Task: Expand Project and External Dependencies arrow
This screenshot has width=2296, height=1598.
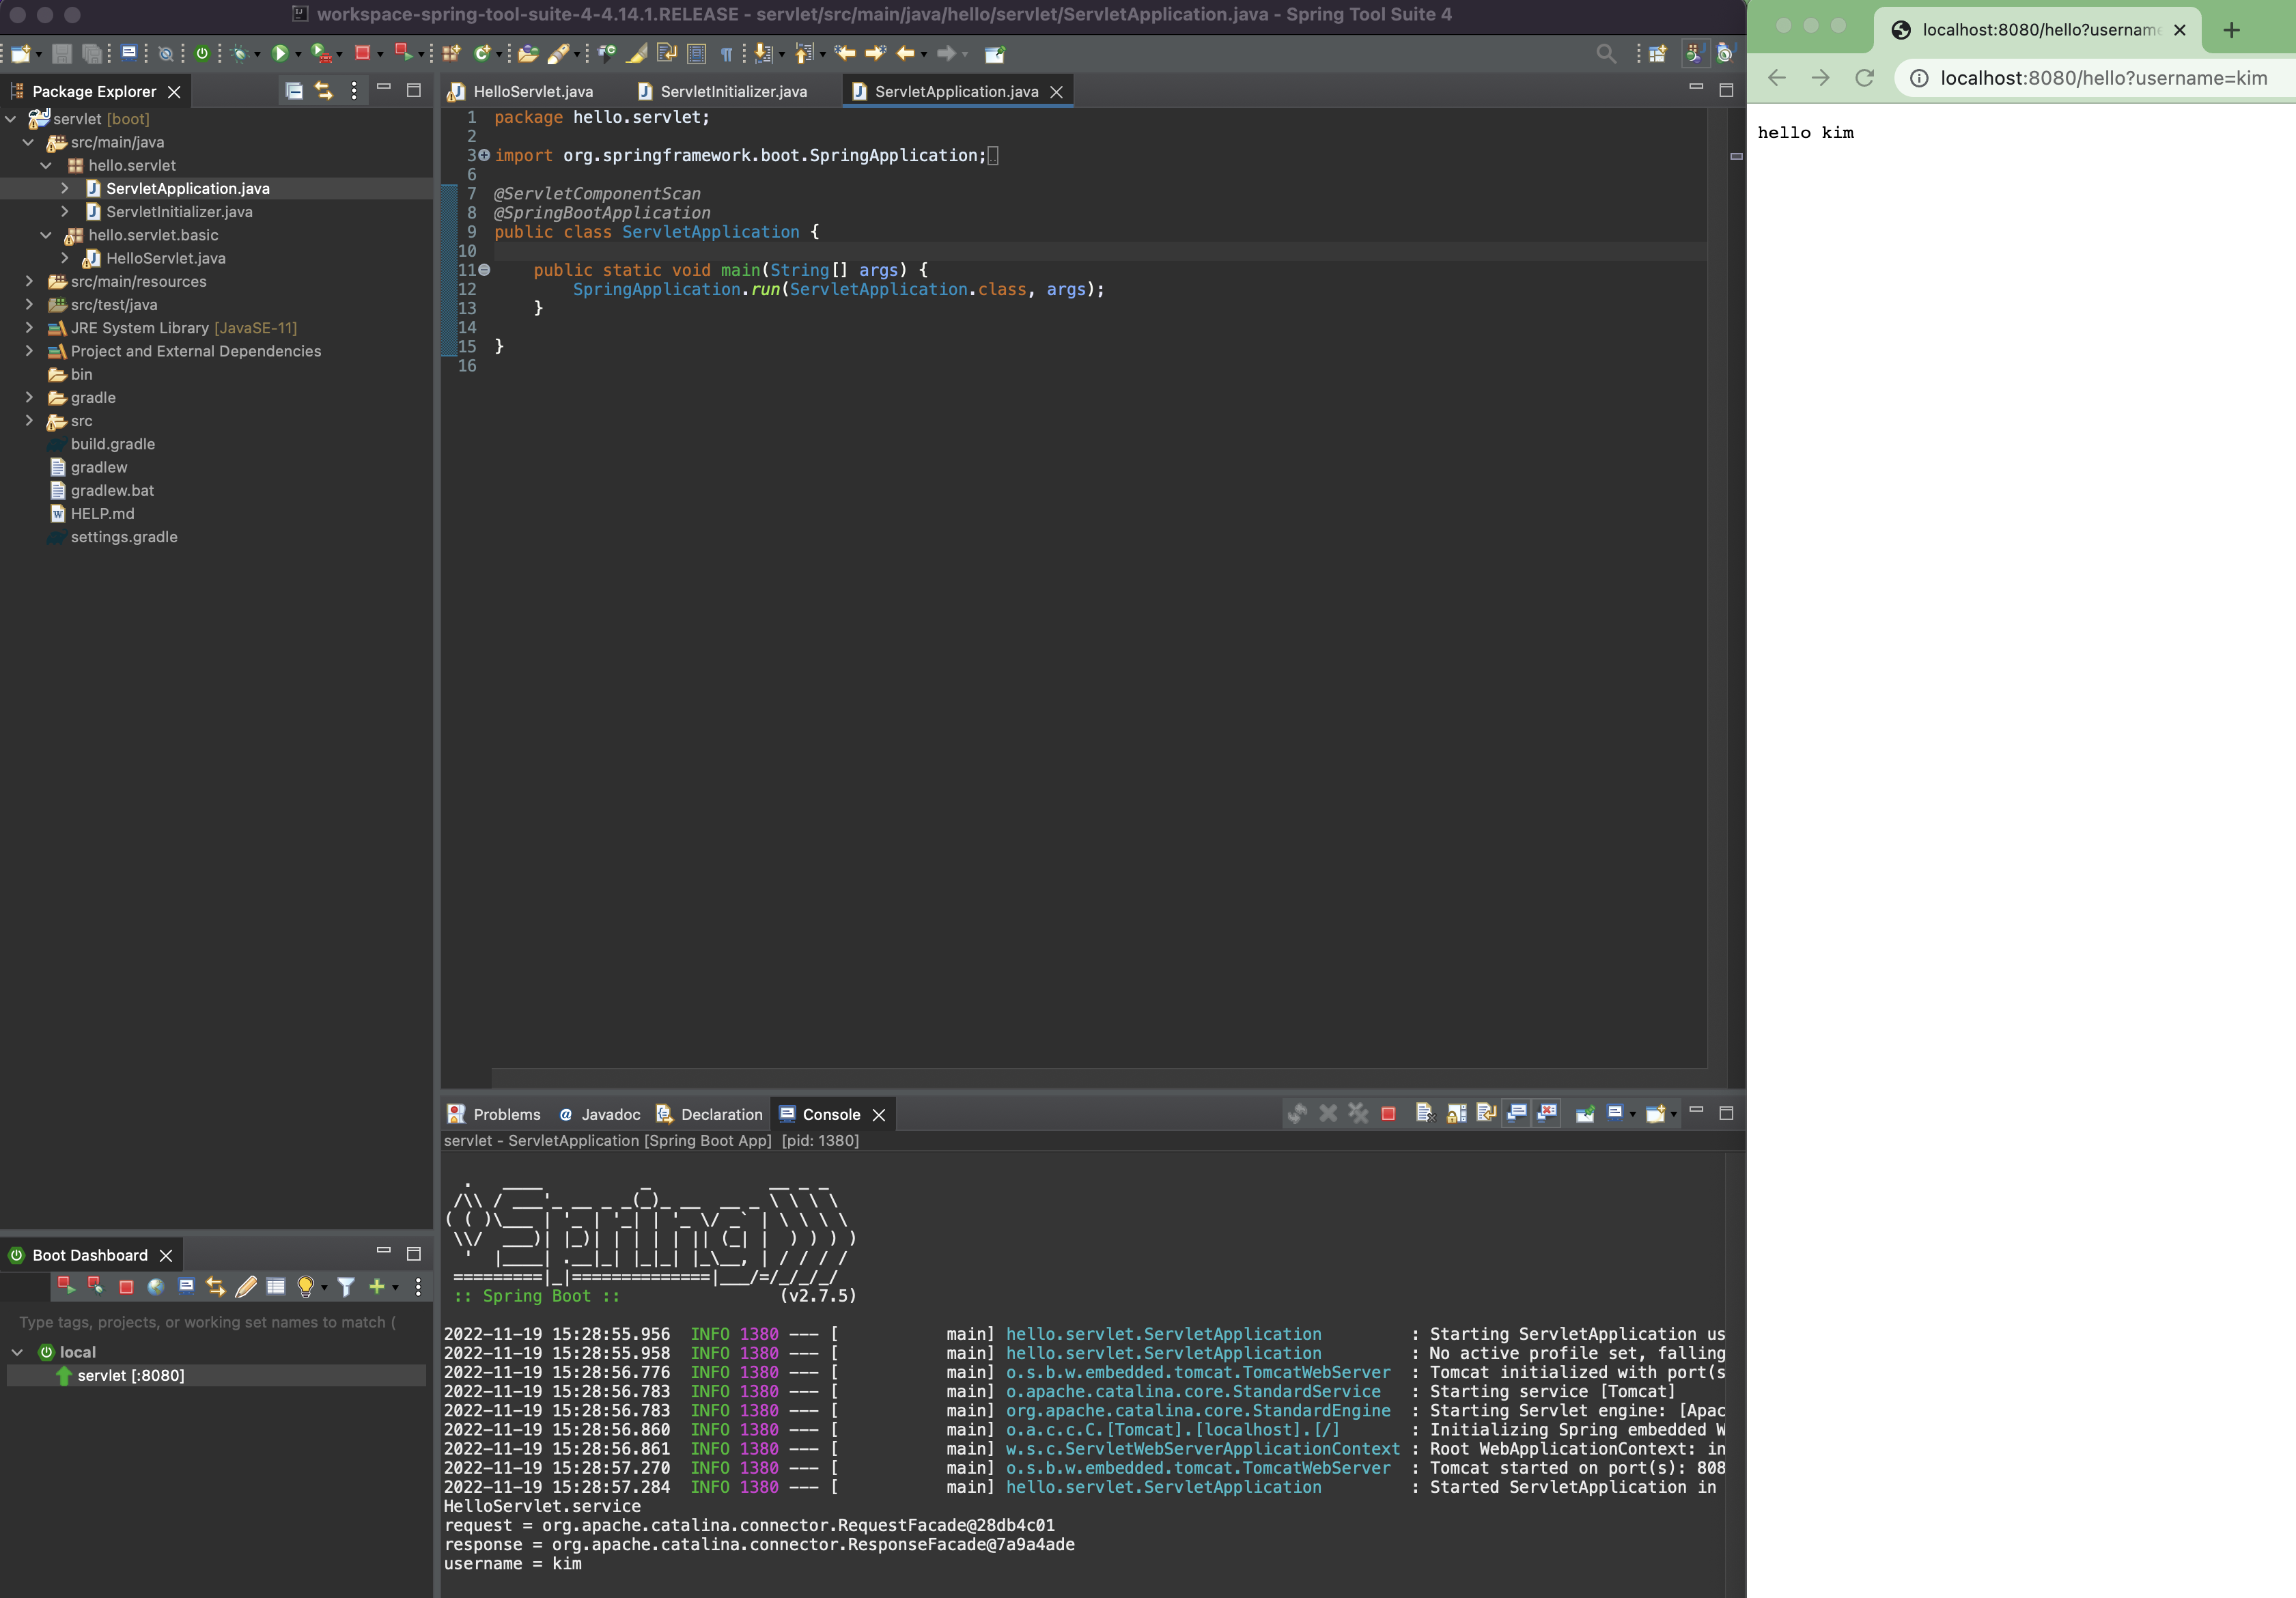Action: [29, 351]
